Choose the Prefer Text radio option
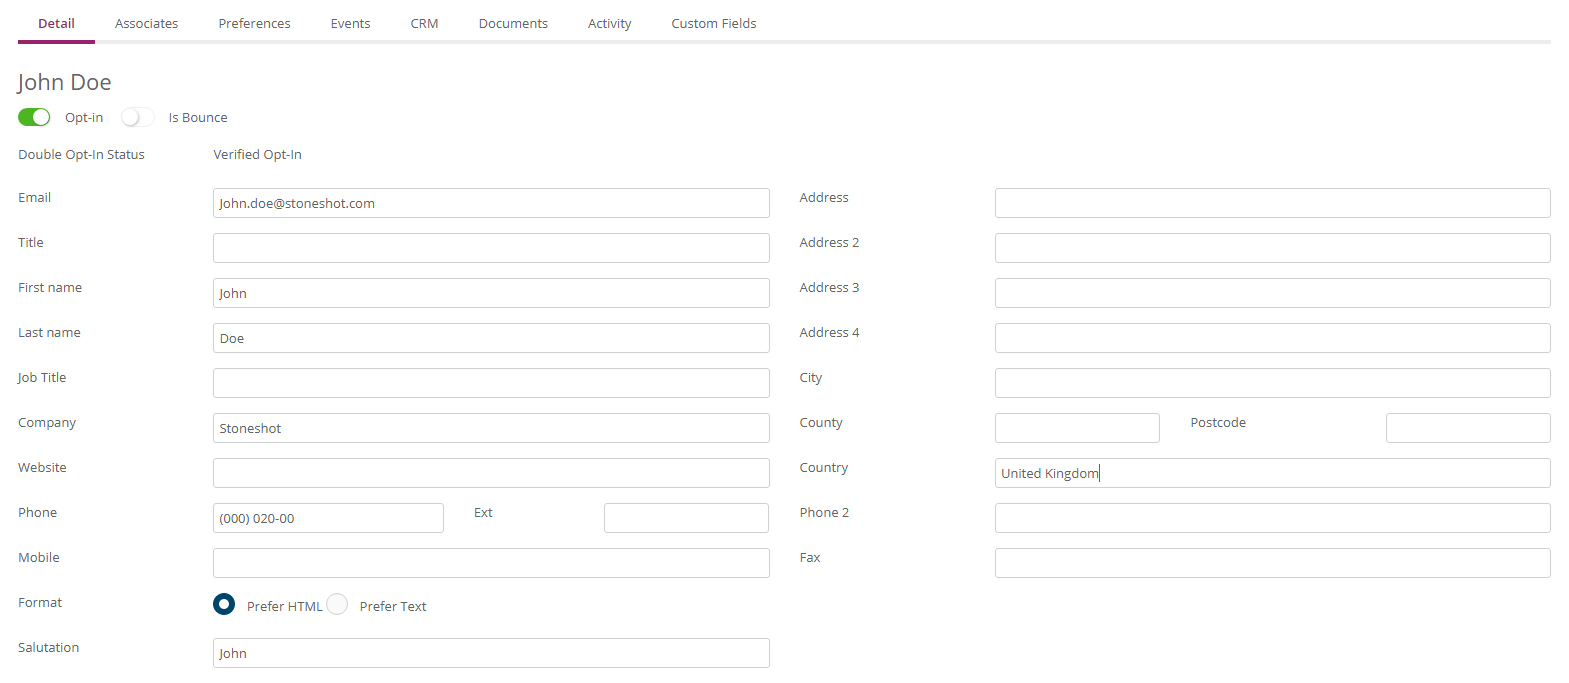The width and height of the screenshot is (1569, 683). point(337,604)
